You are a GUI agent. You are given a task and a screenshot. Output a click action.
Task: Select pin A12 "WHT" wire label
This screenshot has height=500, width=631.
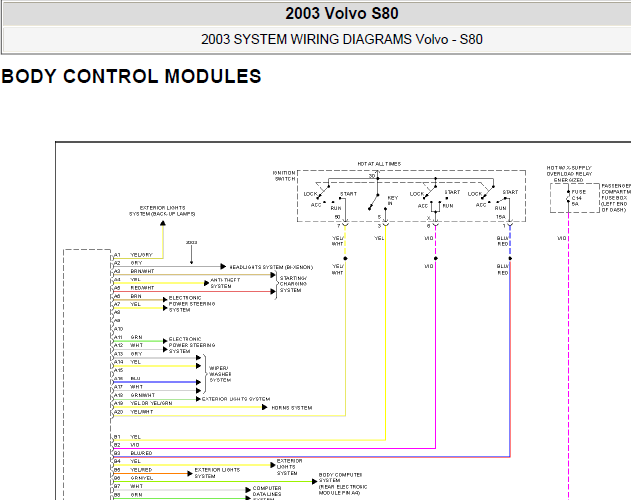[136, 345]
